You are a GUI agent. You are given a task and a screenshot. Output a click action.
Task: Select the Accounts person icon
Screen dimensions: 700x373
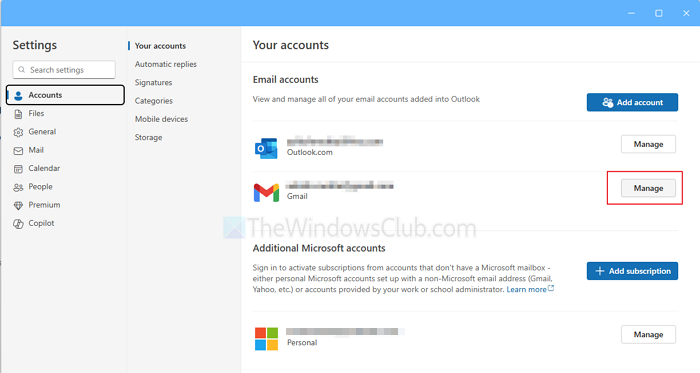click(18, 95)
